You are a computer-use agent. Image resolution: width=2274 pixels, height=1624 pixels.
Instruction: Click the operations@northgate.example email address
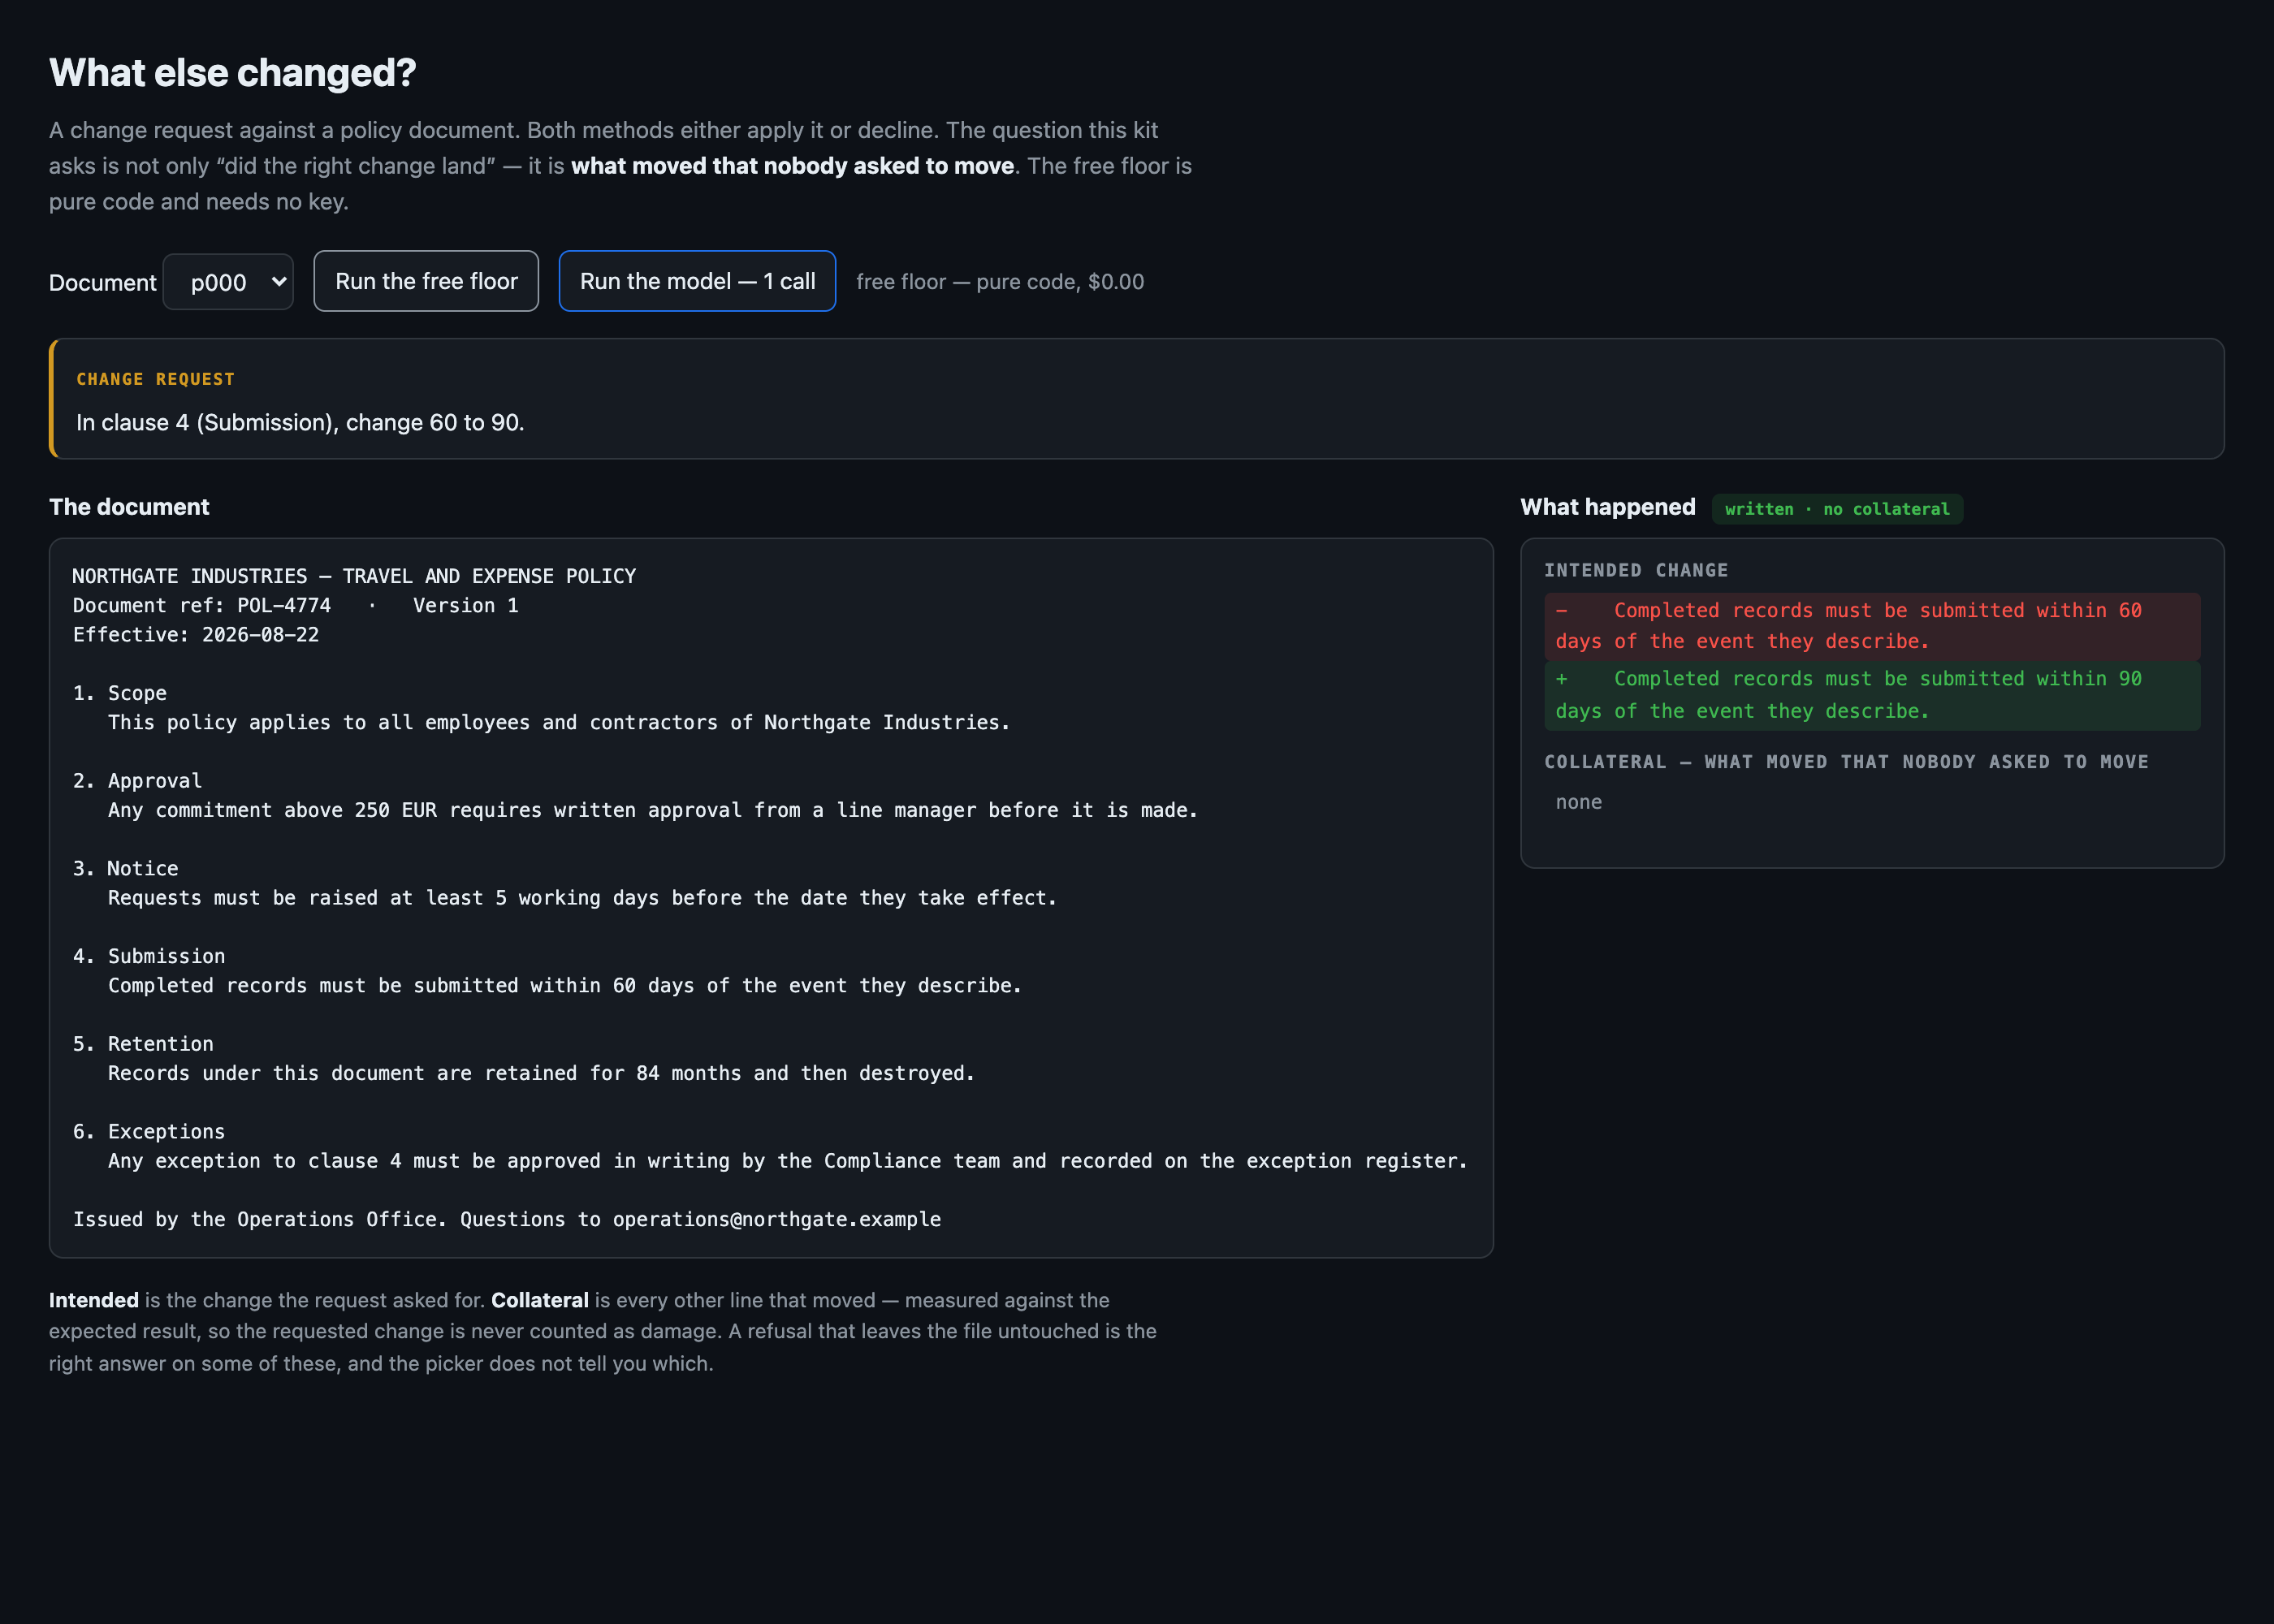[777, 1219]
